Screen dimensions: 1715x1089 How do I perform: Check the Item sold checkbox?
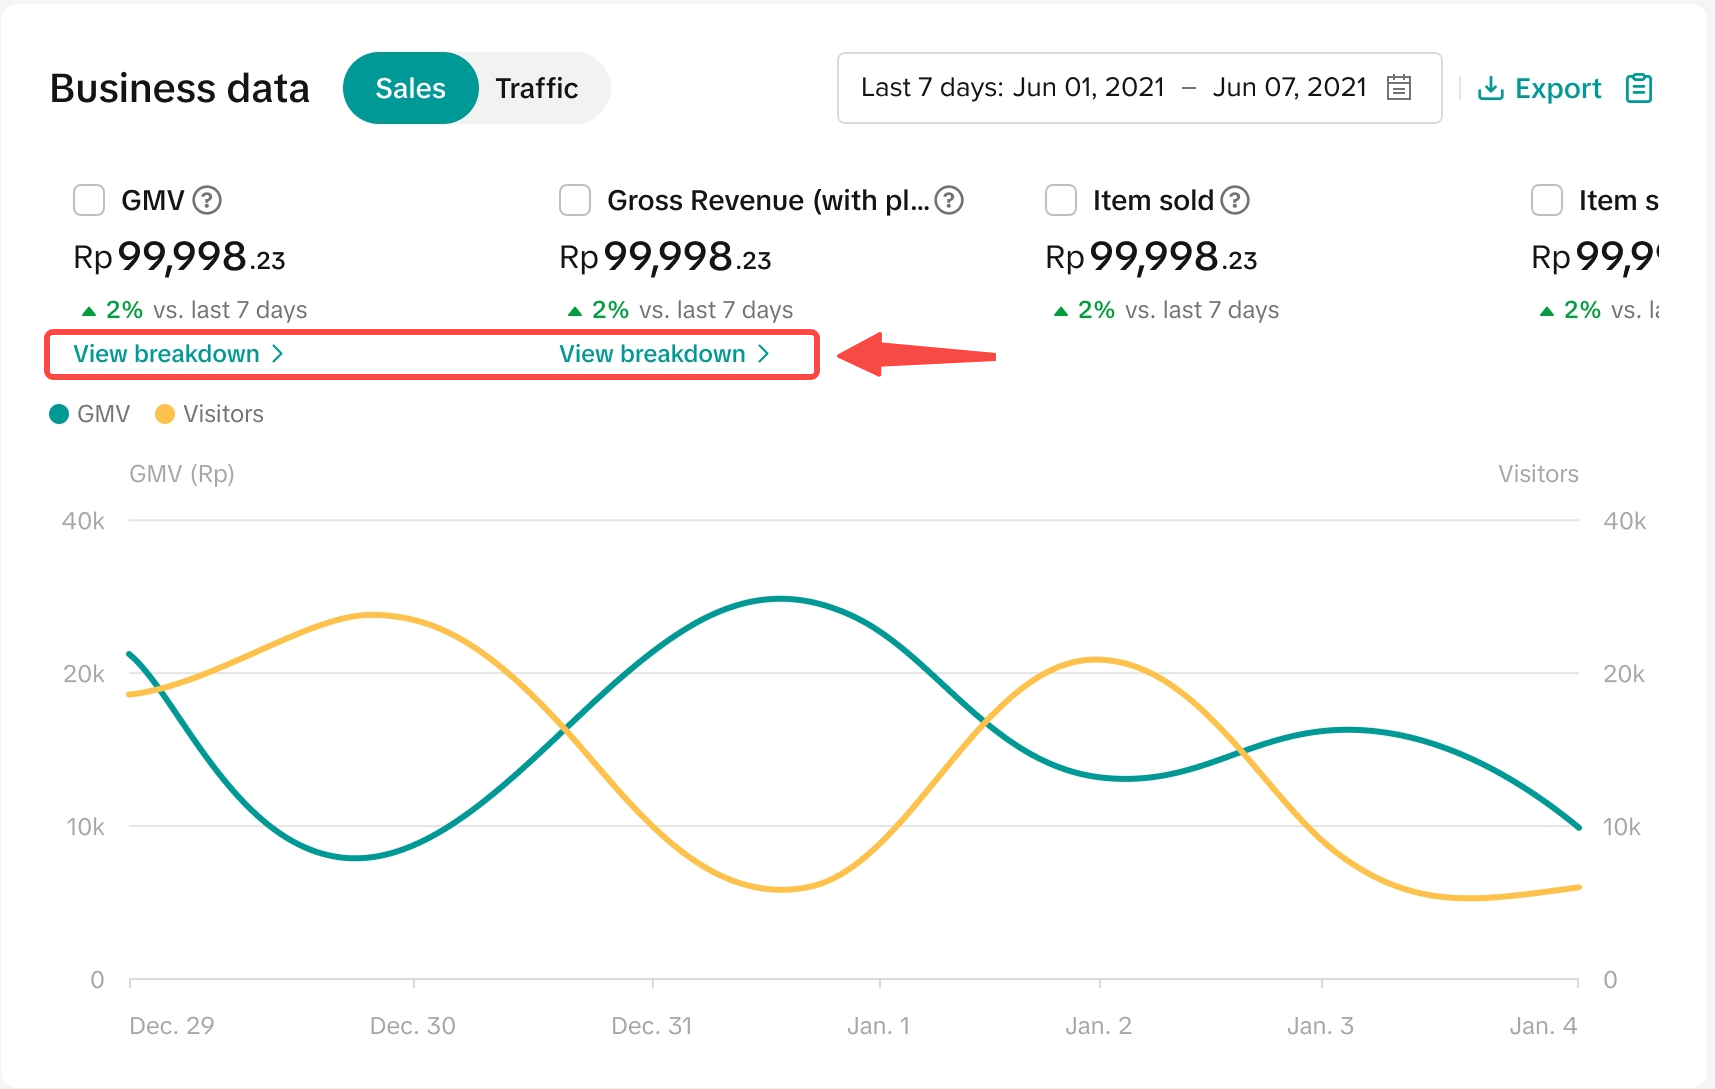pos(1061,200)
